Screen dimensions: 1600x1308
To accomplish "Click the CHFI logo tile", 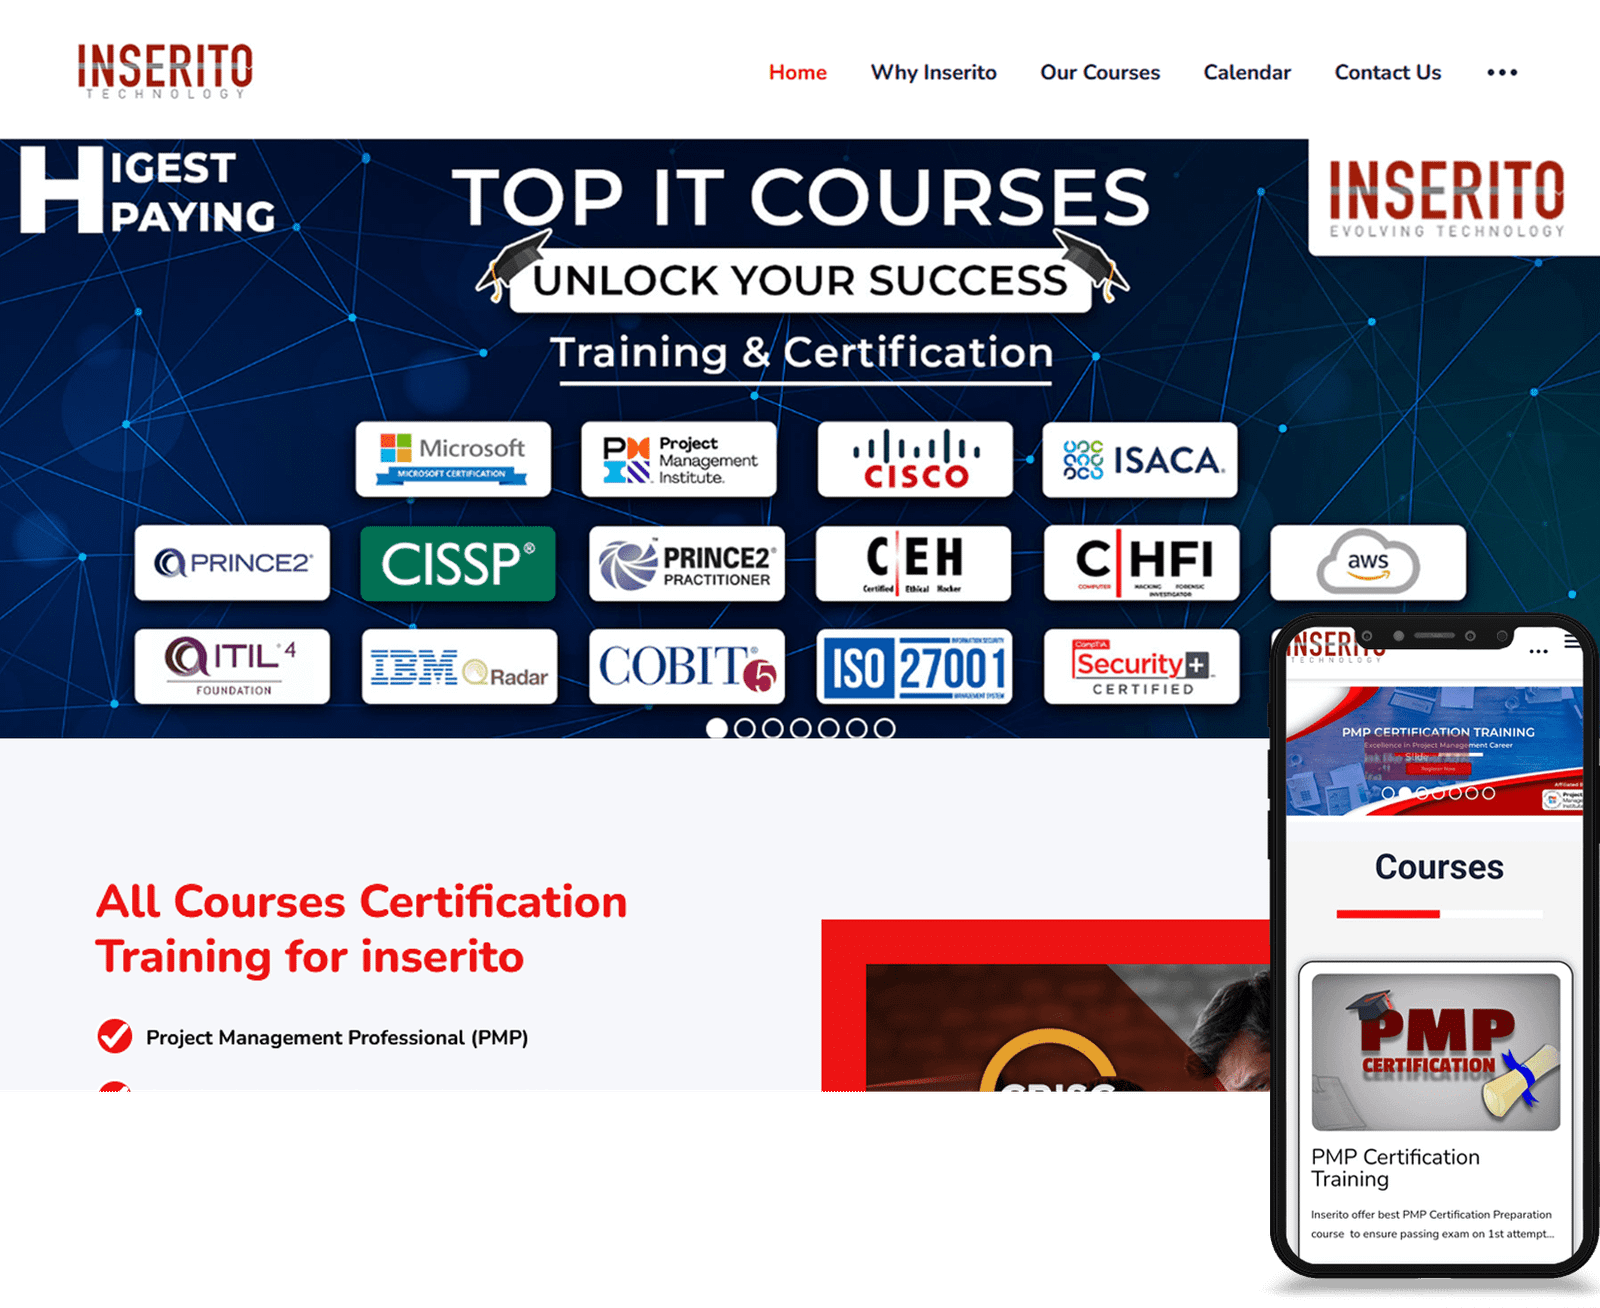I will [x=1142, y=563].
